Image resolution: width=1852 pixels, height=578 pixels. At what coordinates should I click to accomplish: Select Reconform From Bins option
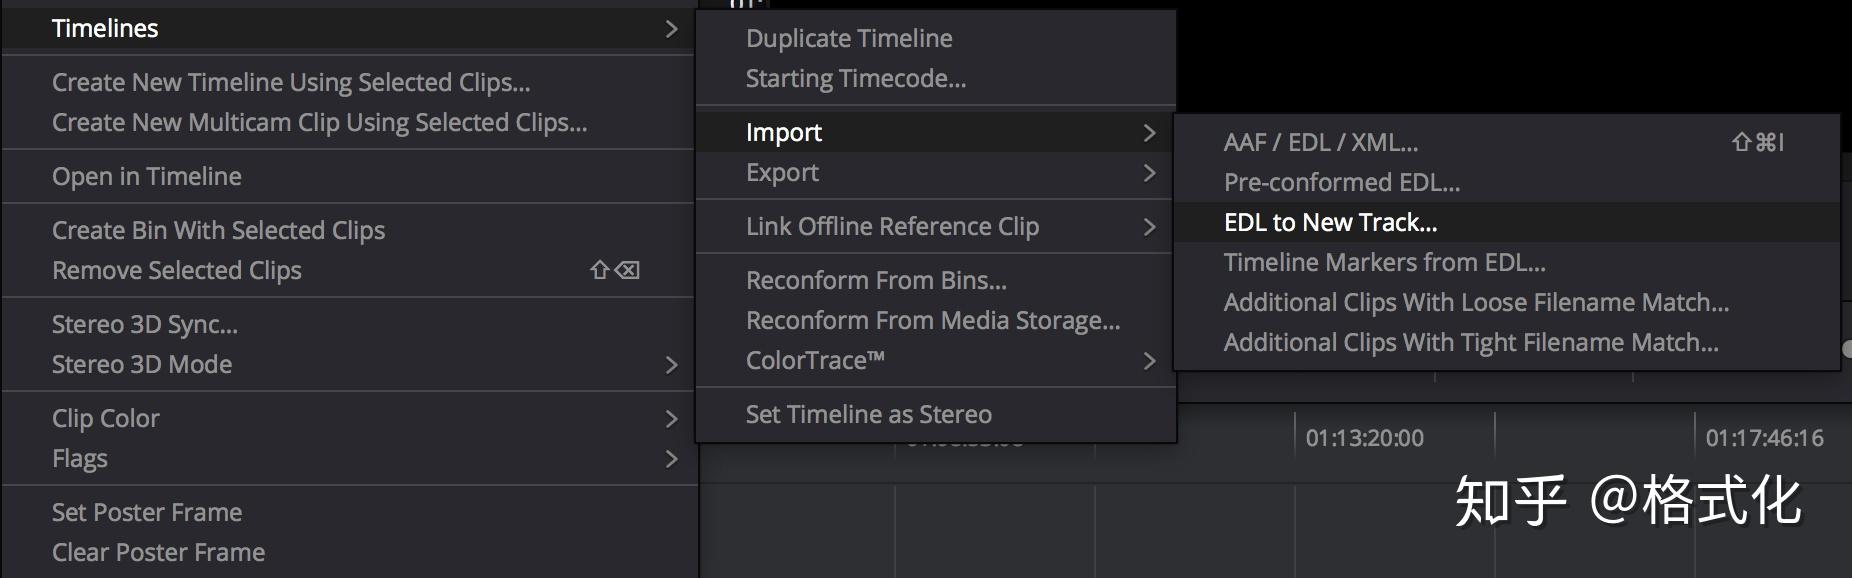coord(876,281)
